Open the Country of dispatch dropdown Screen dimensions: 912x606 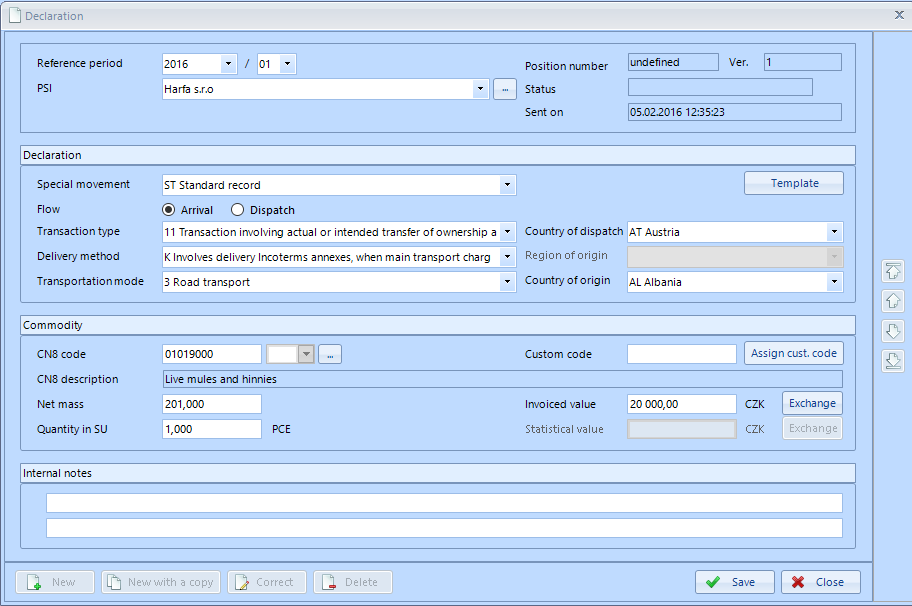pyautogui.click(x=834, y=232)
